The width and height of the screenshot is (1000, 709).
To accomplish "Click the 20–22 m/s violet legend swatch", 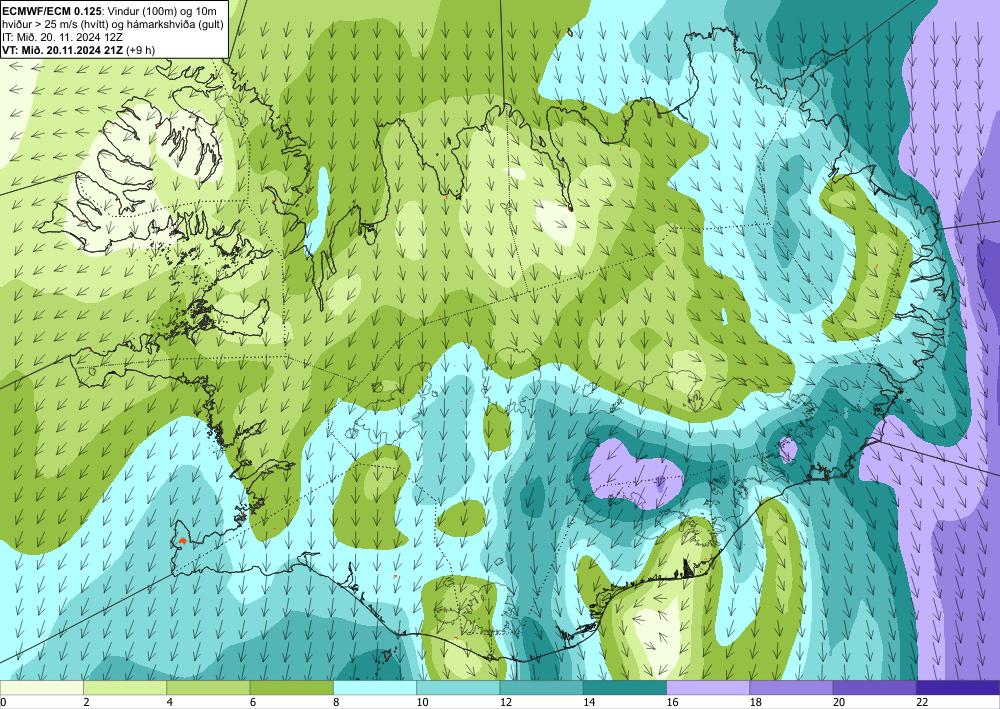I will click(x=874, y=687).
